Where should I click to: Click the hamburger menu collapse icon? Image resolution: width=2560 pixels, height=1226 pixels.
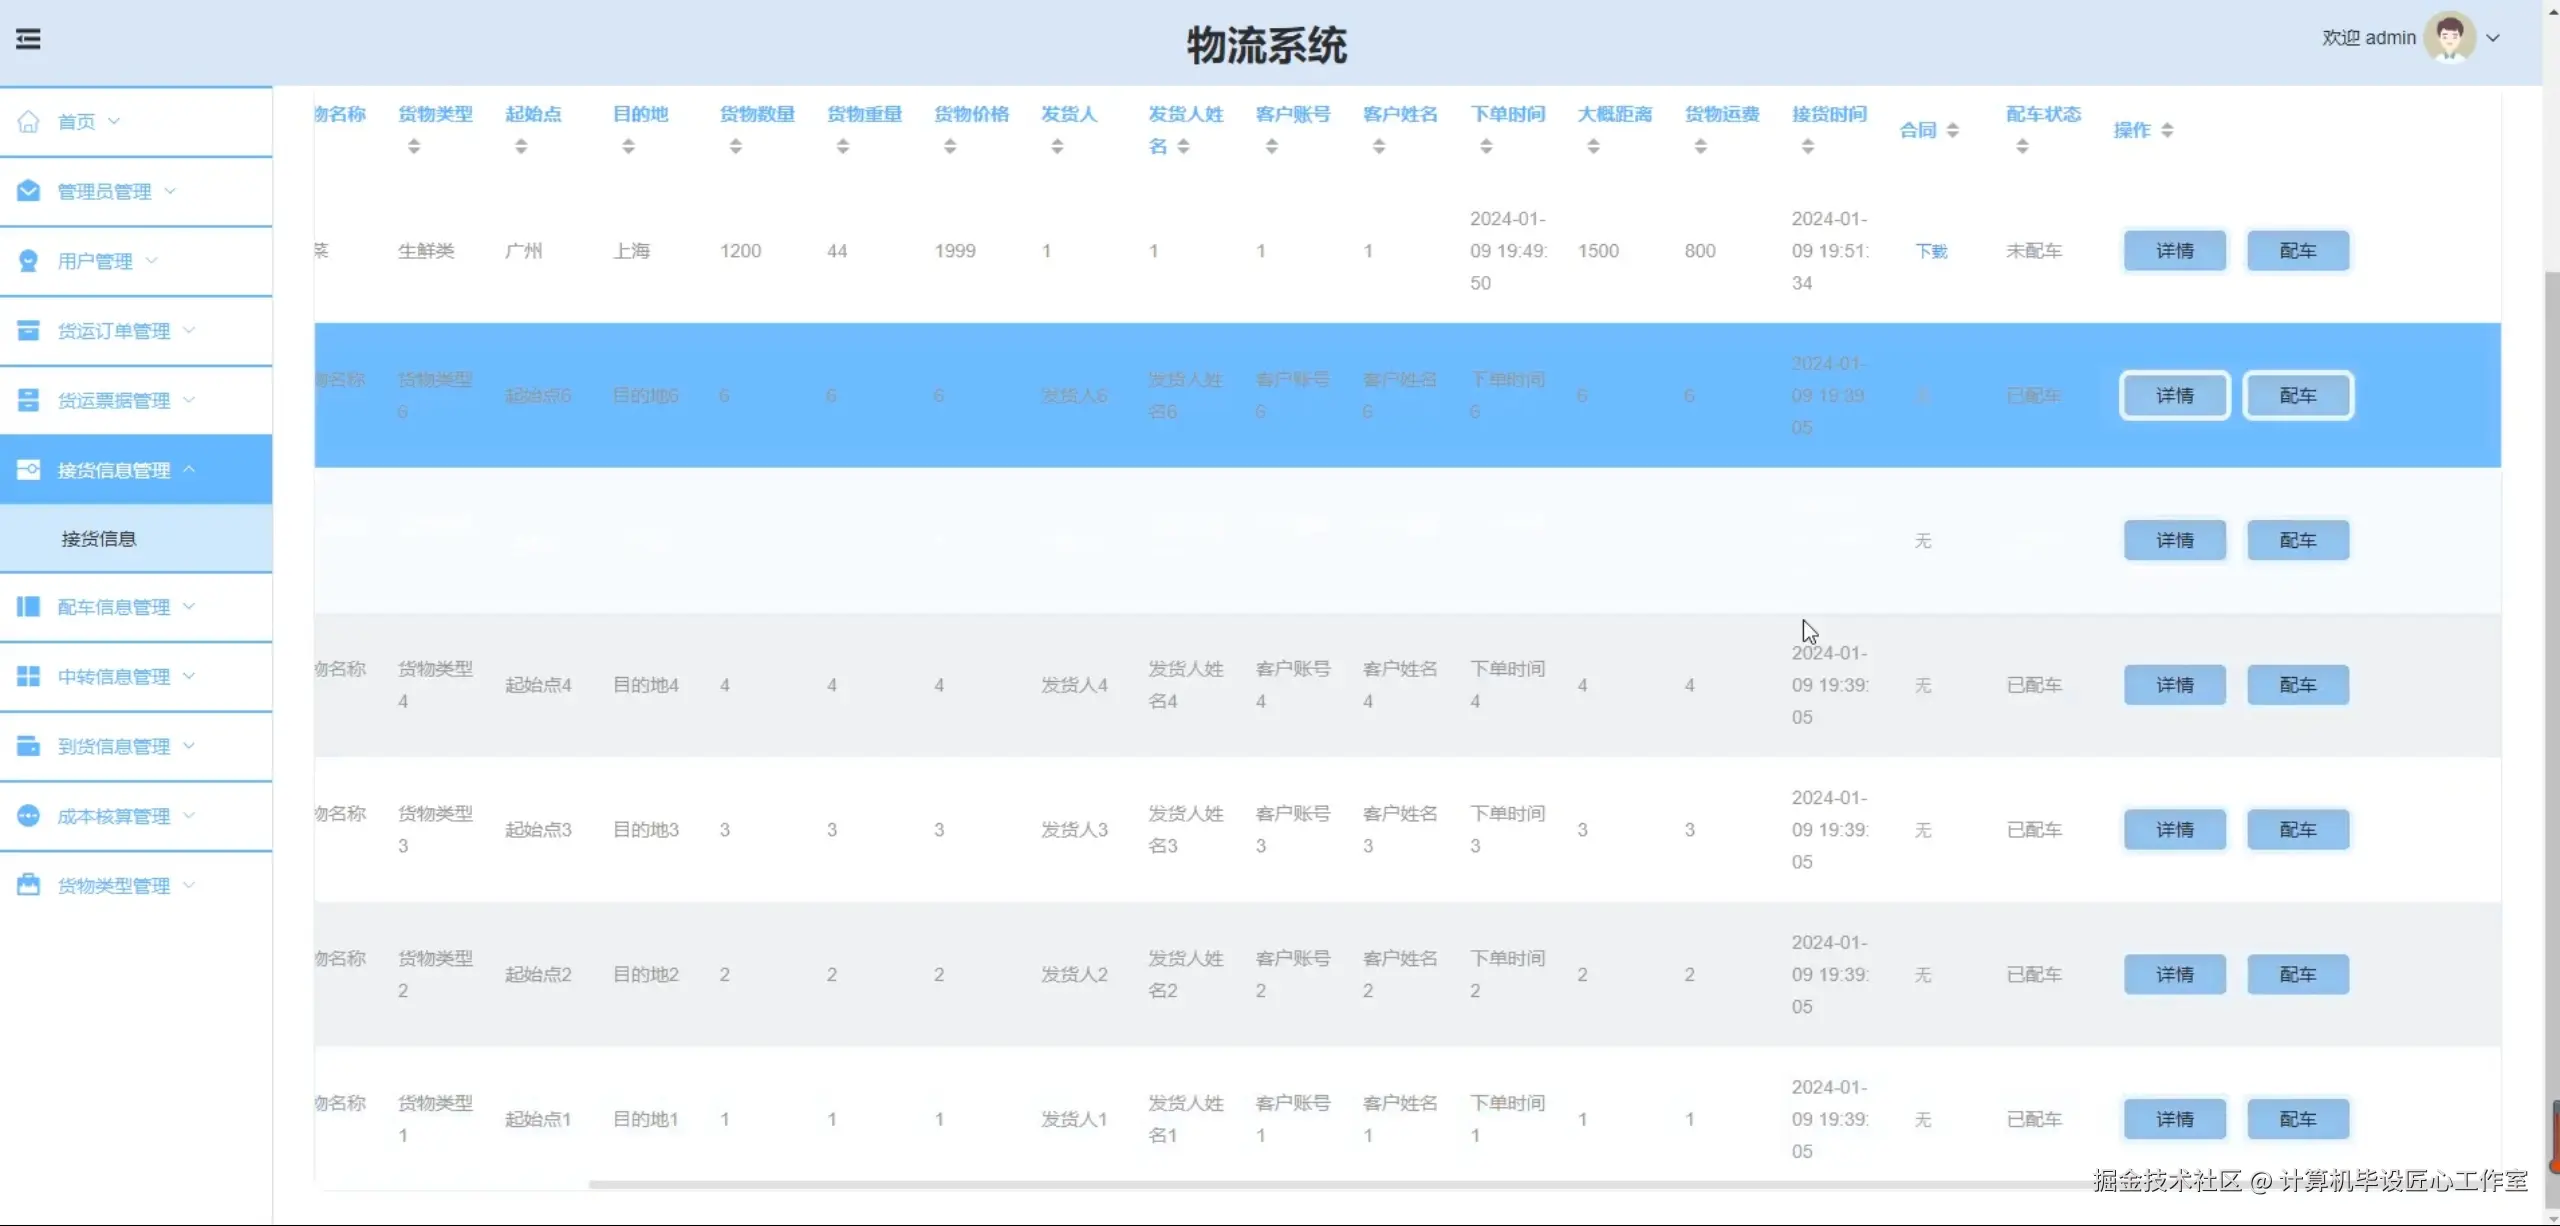(28, 39)
